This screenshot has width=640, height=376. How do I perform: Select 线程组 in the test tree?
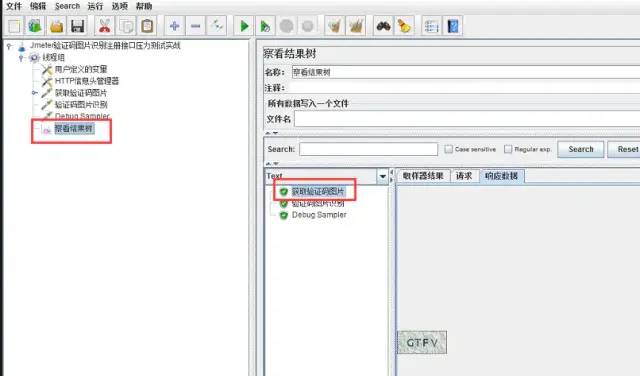tap(53, 57)
